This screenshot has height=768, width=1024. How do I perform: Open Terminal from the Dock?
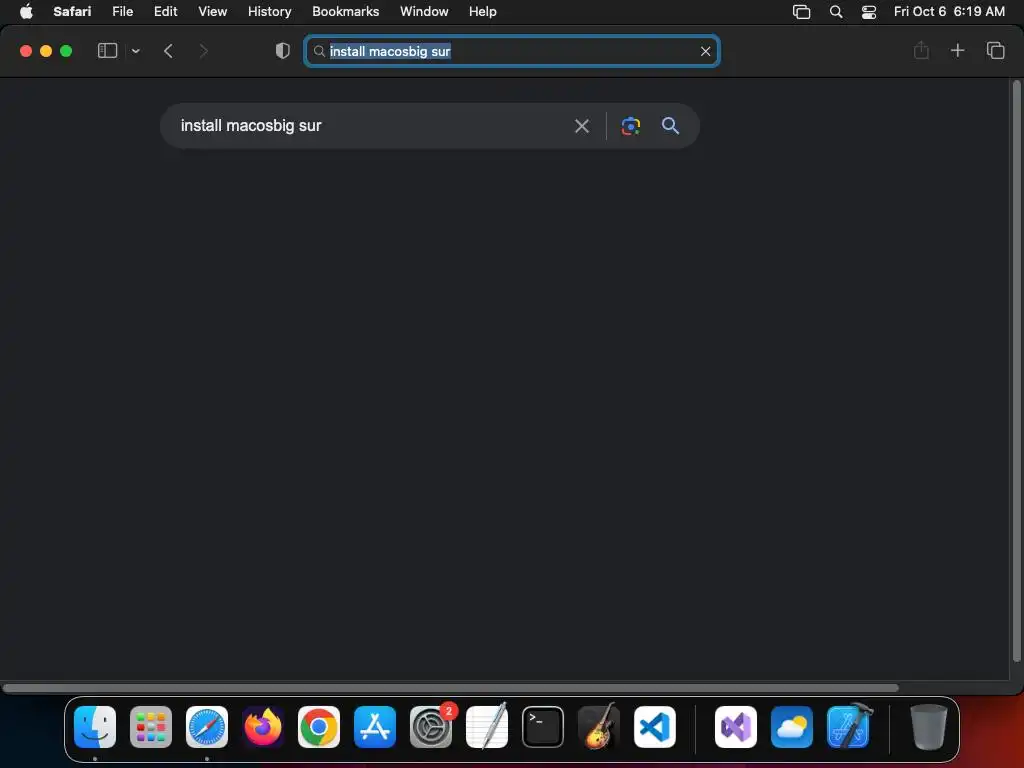[543, 727]
